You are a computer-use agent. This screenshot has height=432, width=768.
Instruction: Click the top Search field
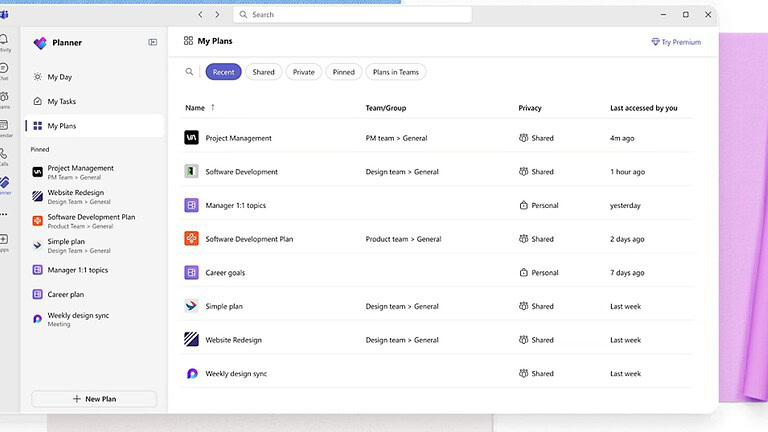point(353,15)
